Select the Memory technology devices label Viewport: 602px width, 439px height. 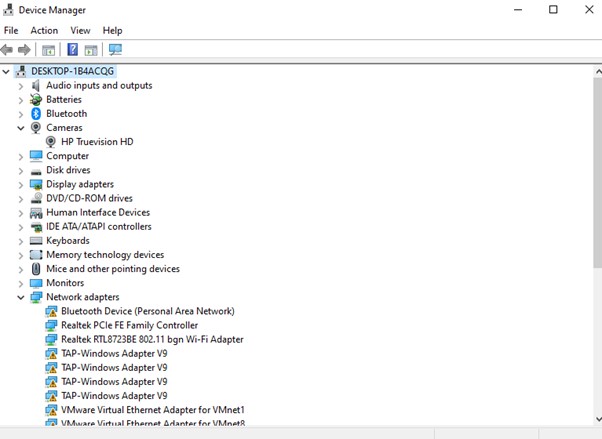coord(105,255)
